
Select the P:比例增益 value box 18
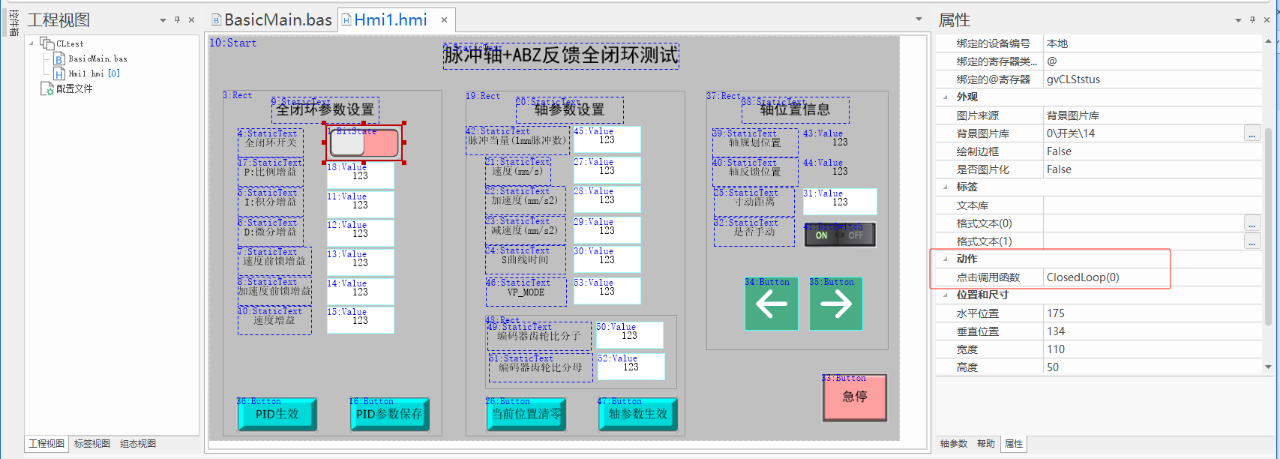[x=360, y=175]
